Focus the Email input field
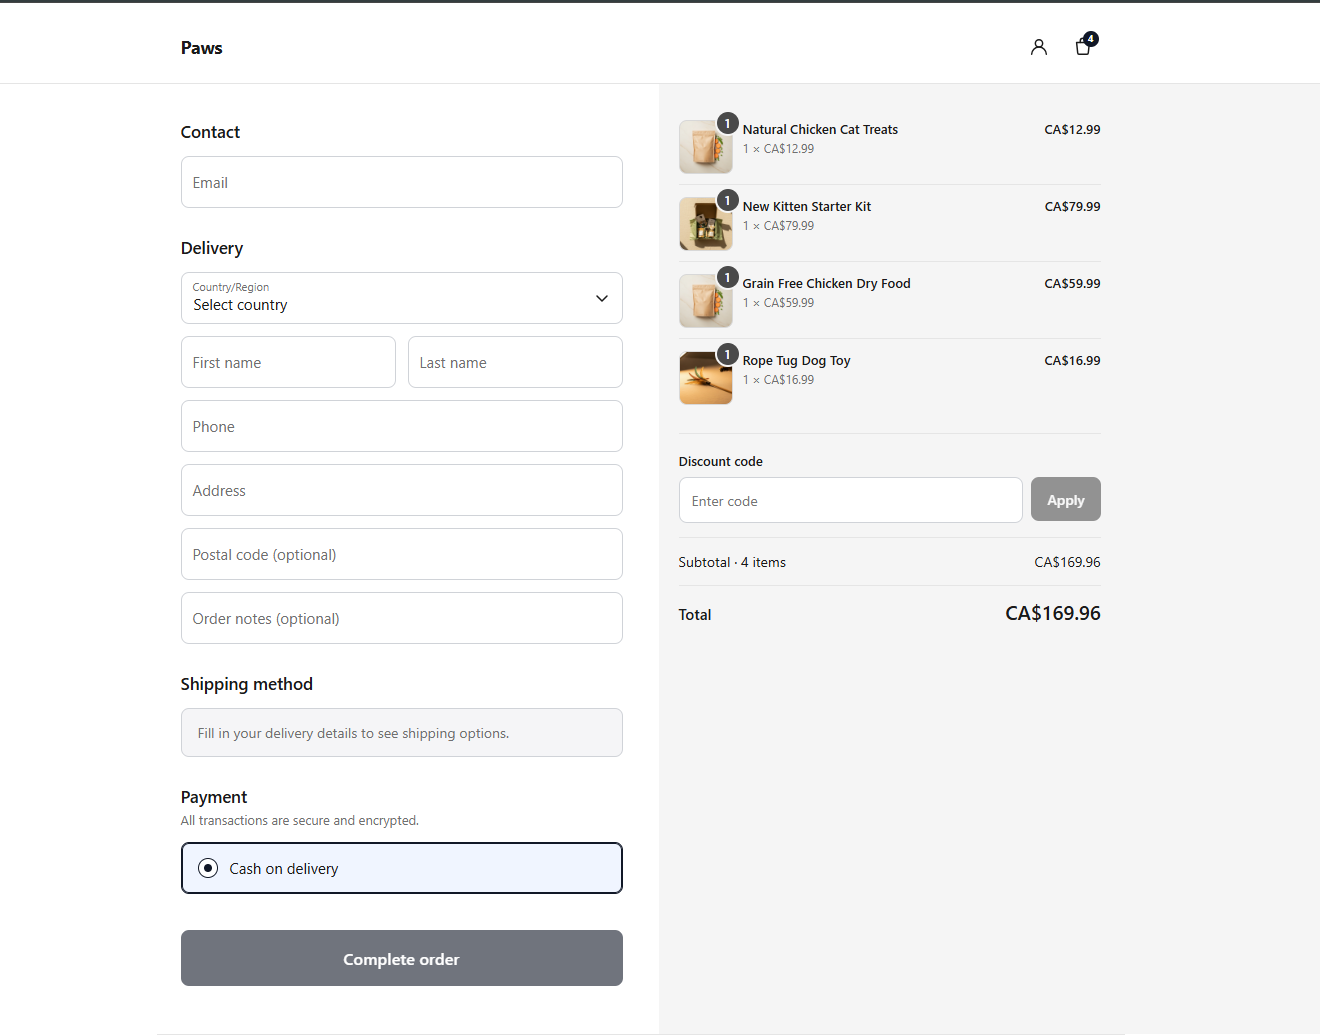The image size is (1320, 1036). point(401,182)
